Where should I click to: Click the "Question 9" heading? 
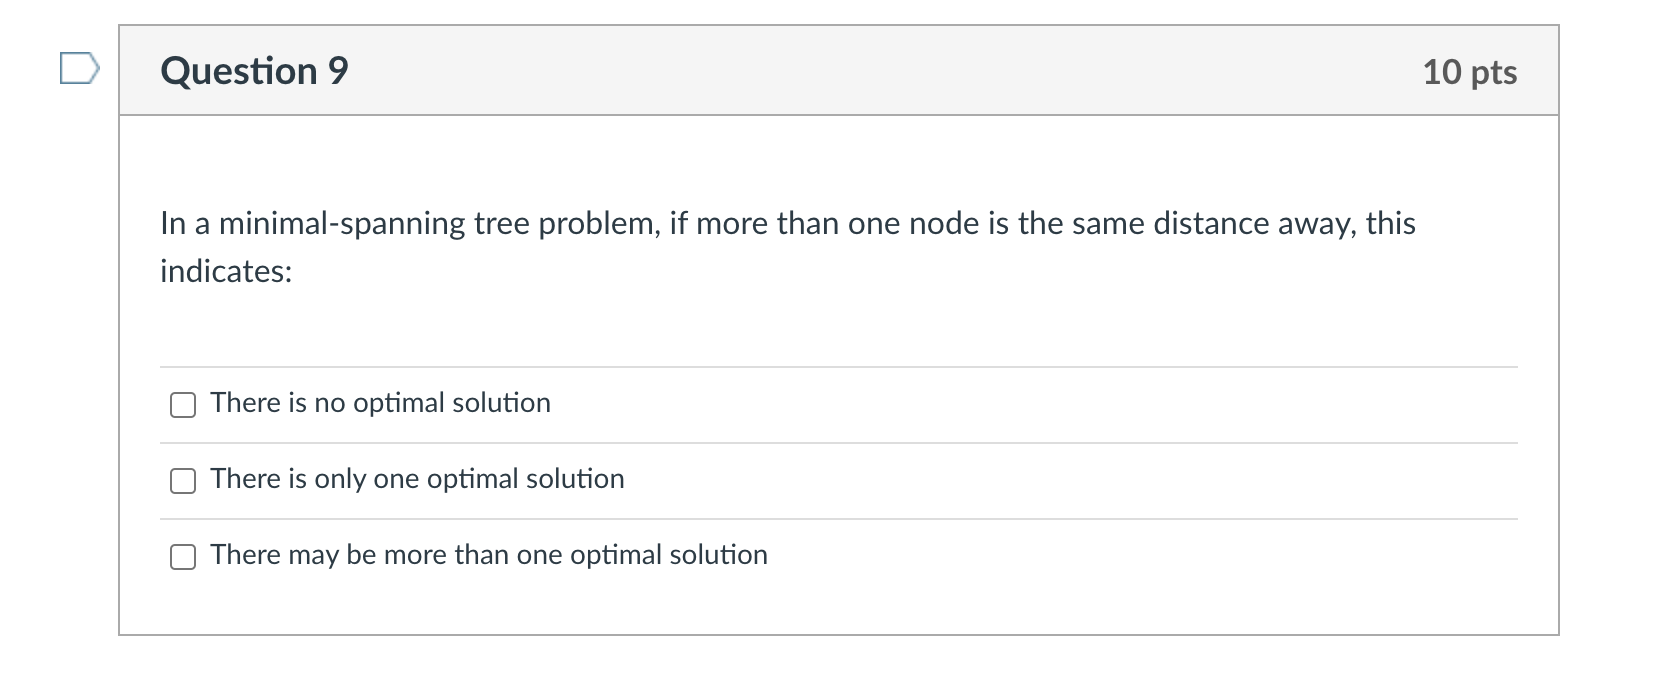pos(254,71)
